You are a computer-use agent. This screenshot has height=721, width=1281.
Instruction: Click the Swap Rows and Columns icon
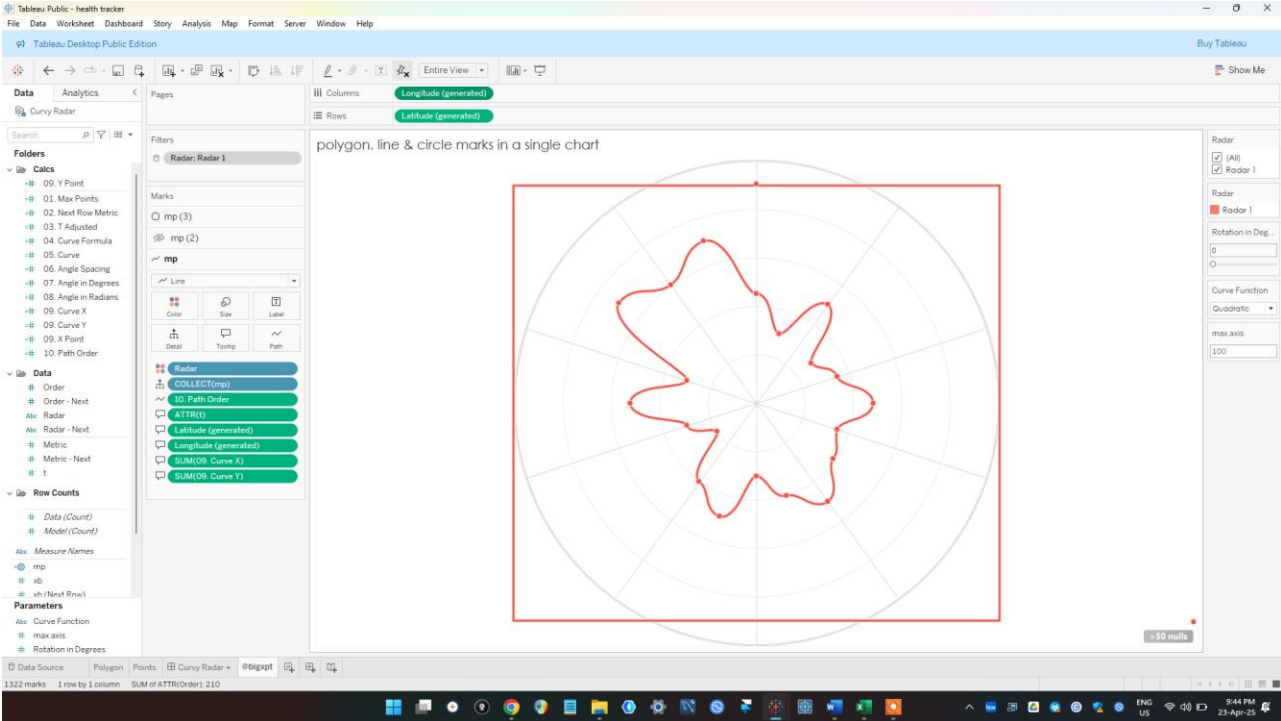click(x=253, y=71)
